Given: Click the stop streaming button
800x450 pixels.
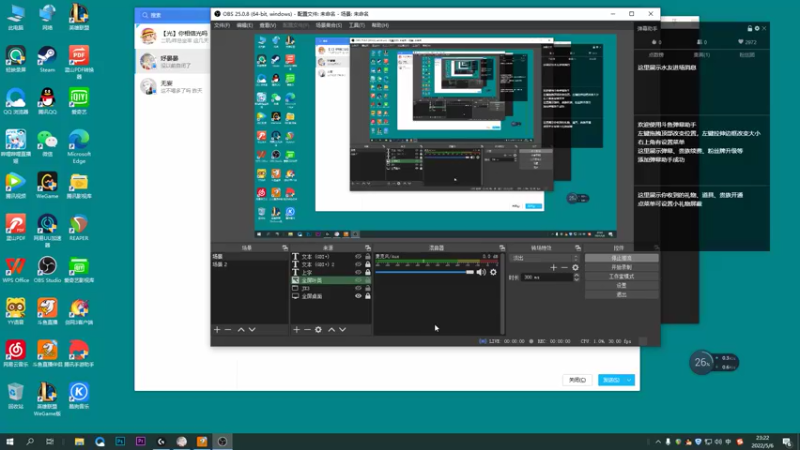Looking at the screenshot, I should click(x=621, y=258).
